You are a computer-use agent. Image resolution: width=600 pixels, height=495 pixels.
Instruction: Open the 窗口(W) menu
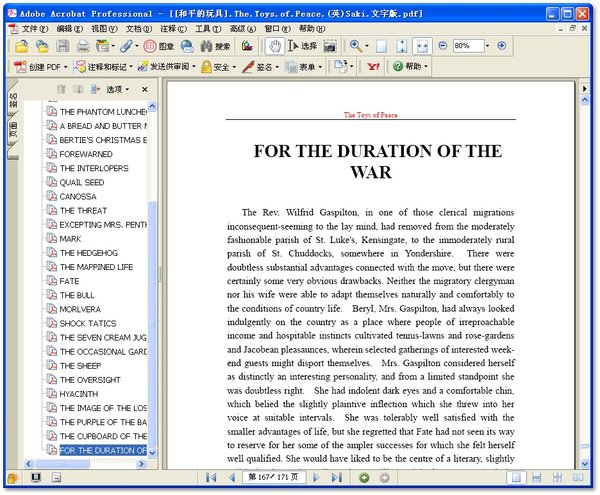point(277,29)
